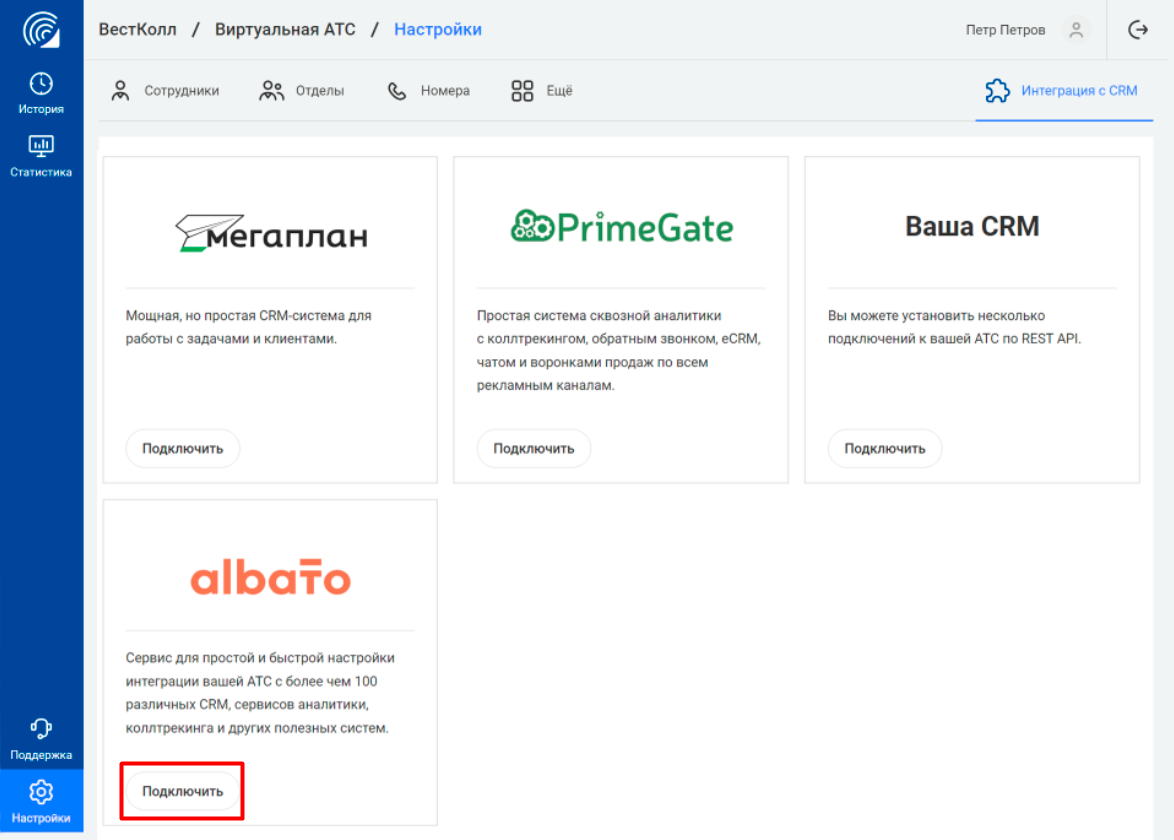Go to Виртуальная АТС breadcrumb

click(x=285, y=30)
